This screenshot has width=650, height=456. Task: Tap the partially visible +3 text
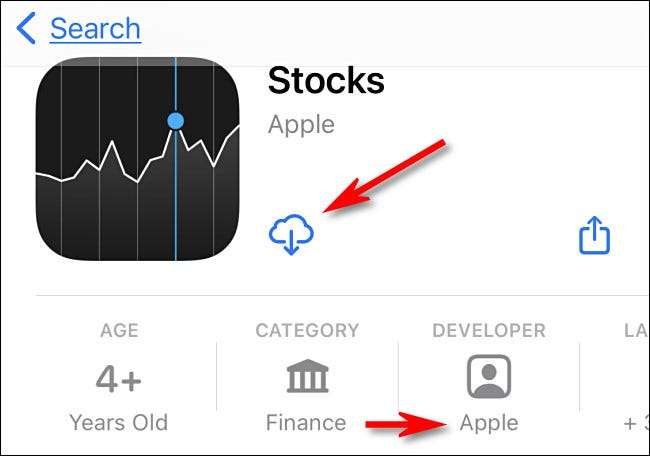coord(634,422)
